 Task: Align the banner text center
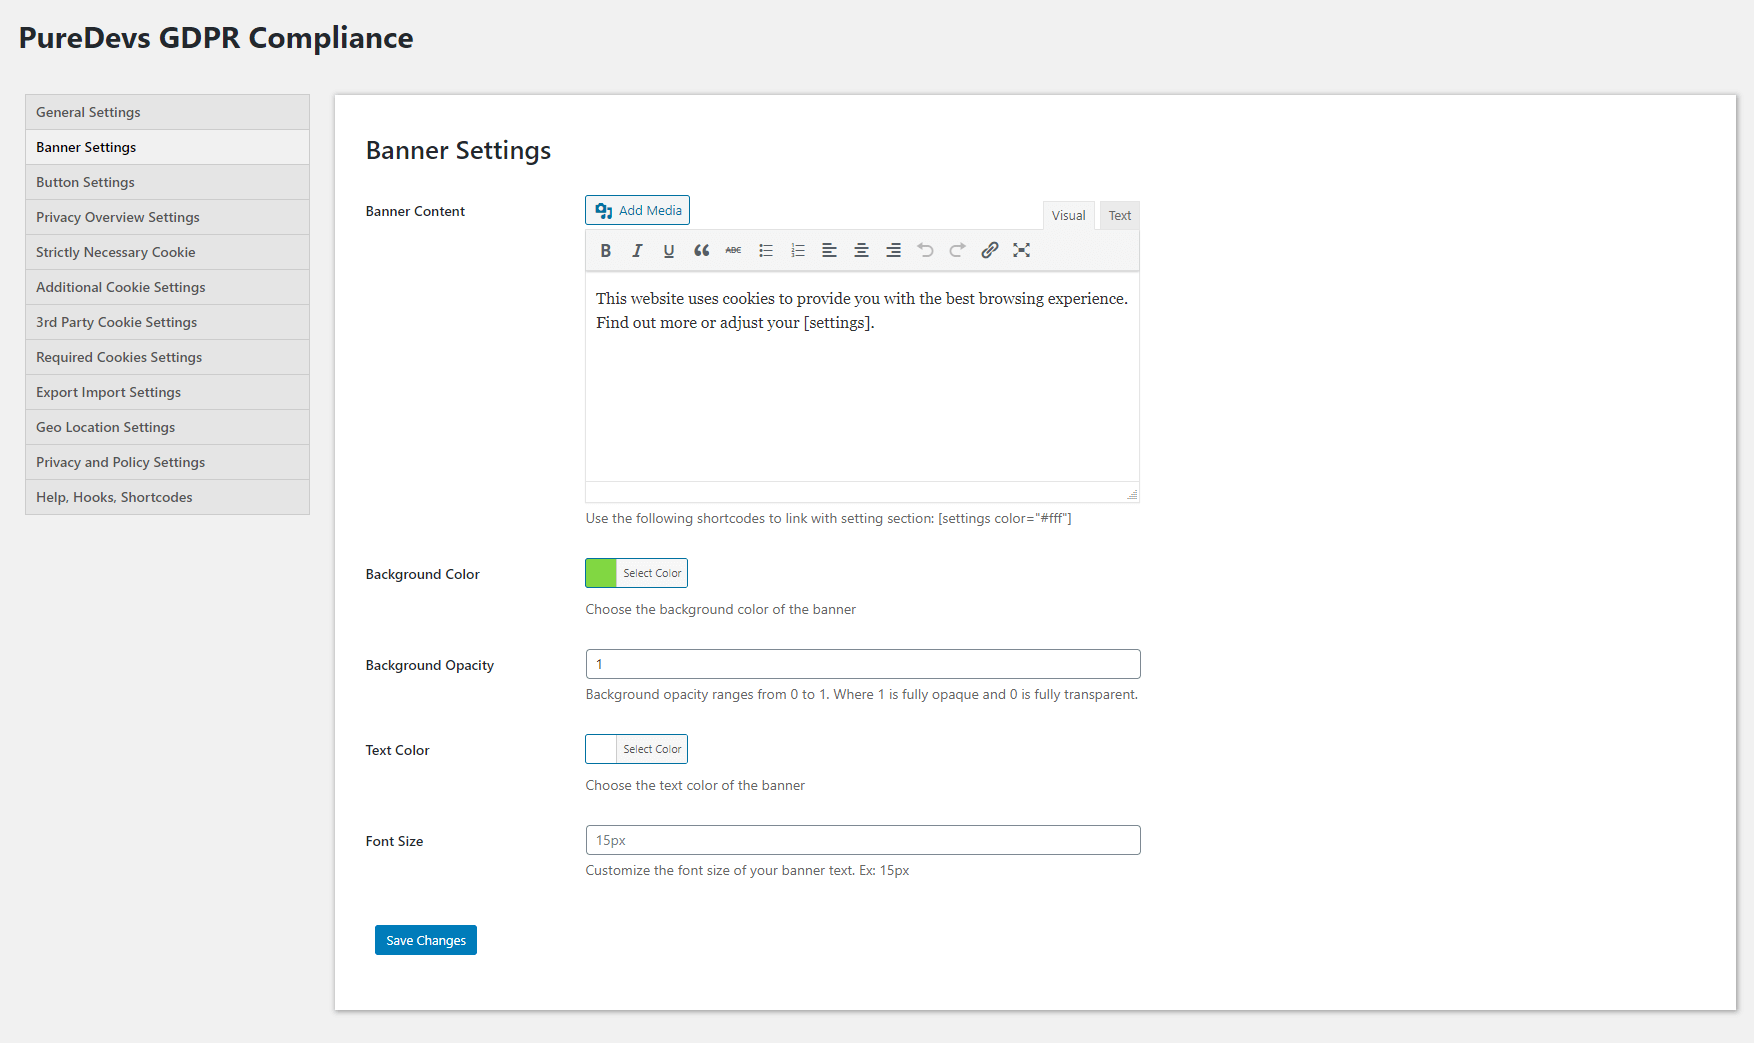tap(861, 250)
